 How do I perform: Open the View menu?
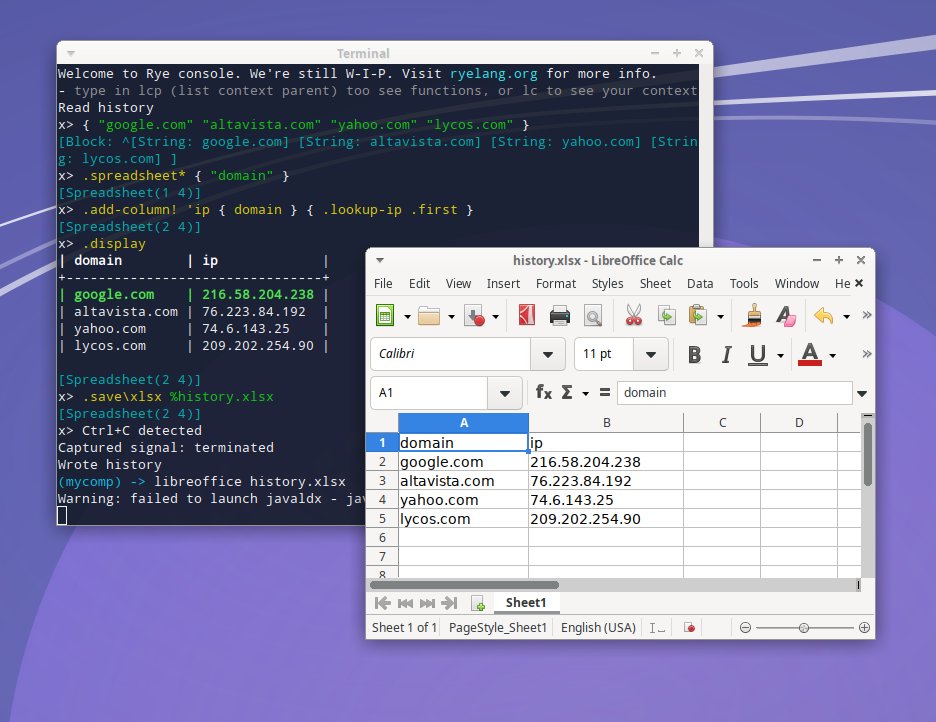pyautogui.click(x=458, y=283)
